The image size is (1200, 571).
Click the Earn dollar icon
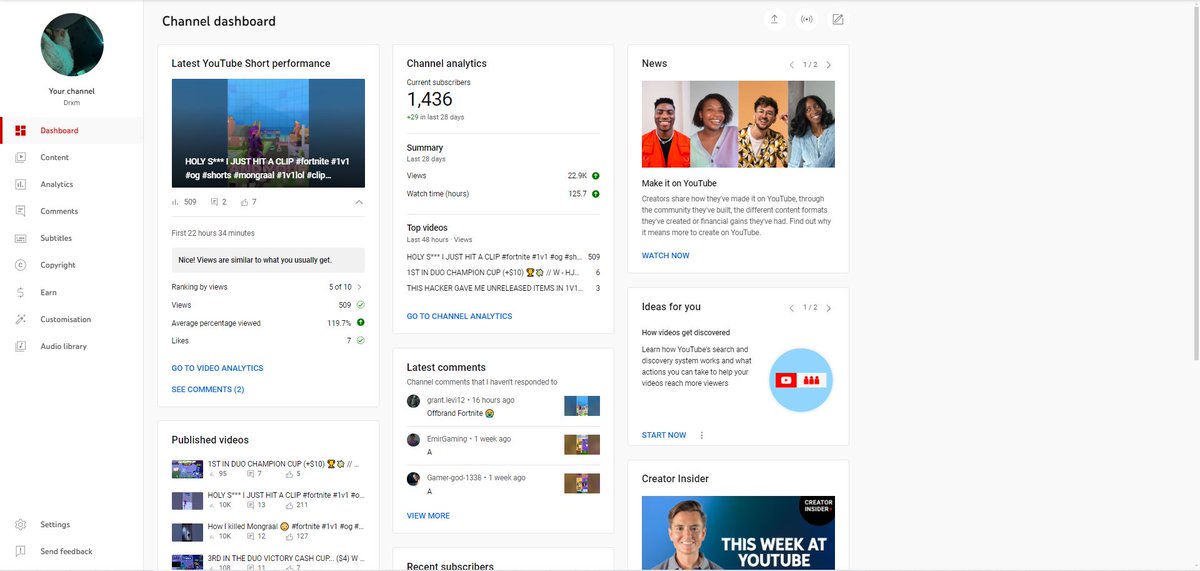[x=20, y=293]
